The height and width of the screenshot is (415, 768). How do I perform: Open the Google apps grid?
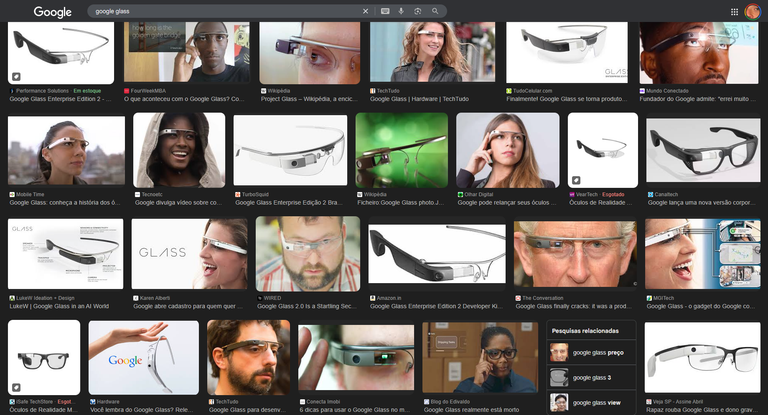point(734,12)
